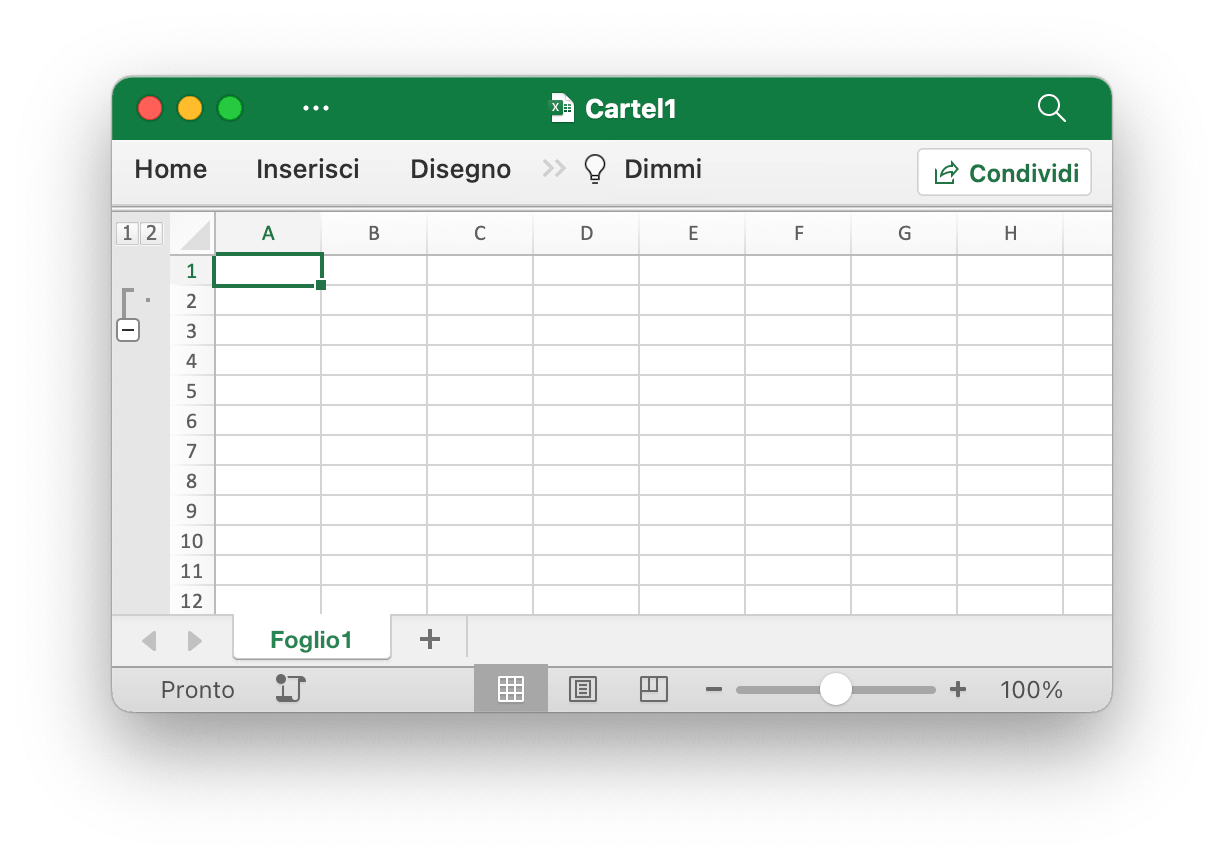Close the Cartel1 window with red button

click(x=150, y=108)
